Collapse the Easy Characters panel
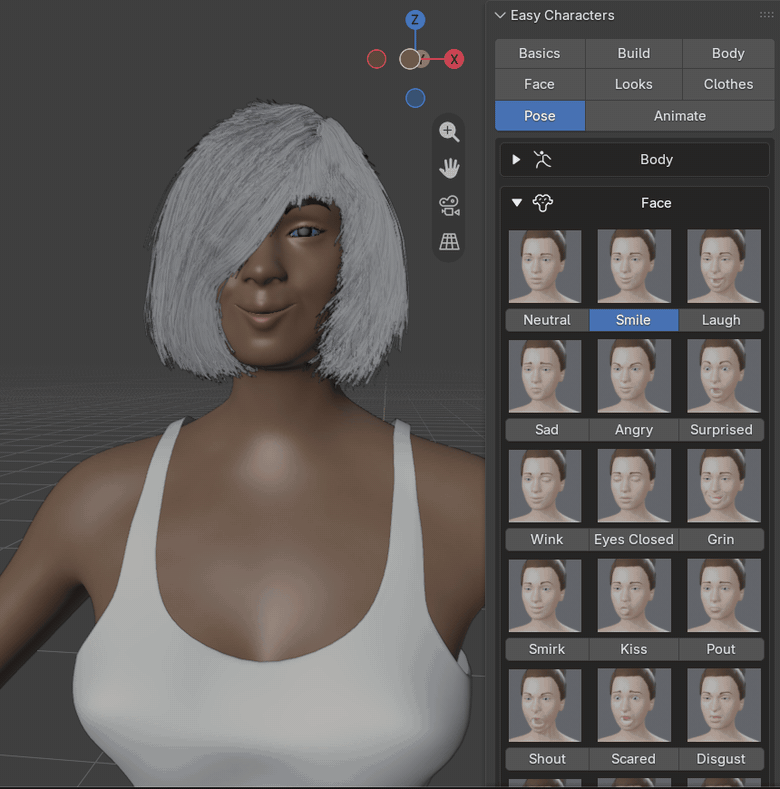The width and height of the screenshot is (780, 789). coord(500,16)
